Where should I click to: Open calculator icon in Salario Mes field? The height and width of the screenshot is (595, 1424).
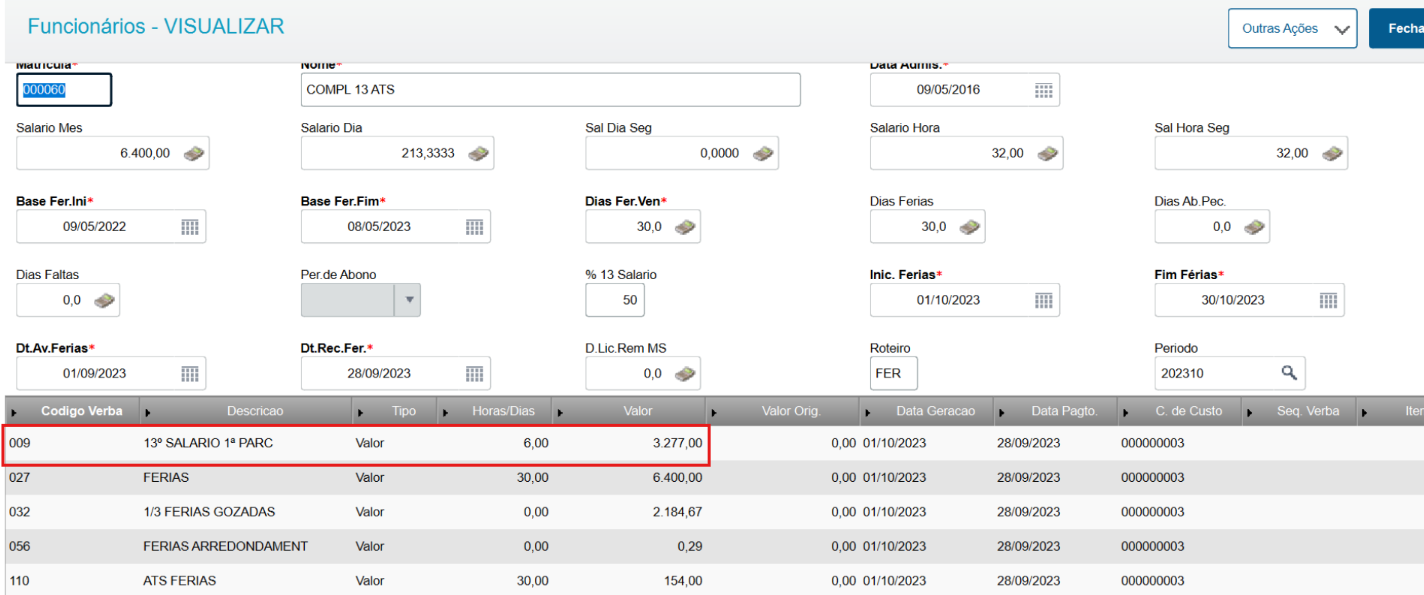coord(194,153)
